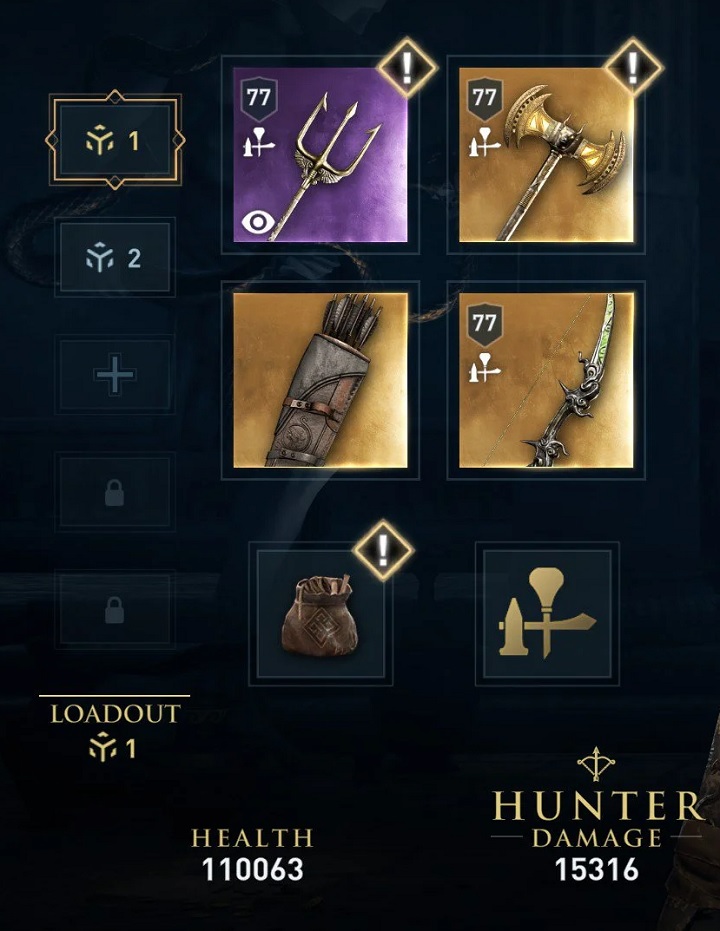Add a new loadout with plus slot
Viewport: 720px width, 931px height.
(x=115, y=375)
